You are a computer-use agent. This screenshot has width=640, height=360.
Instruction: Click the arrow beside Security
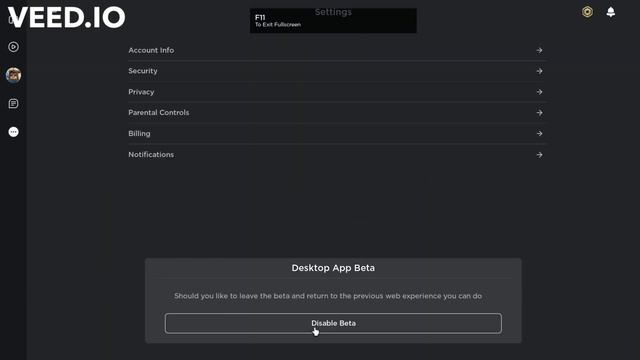coord(539,71)
